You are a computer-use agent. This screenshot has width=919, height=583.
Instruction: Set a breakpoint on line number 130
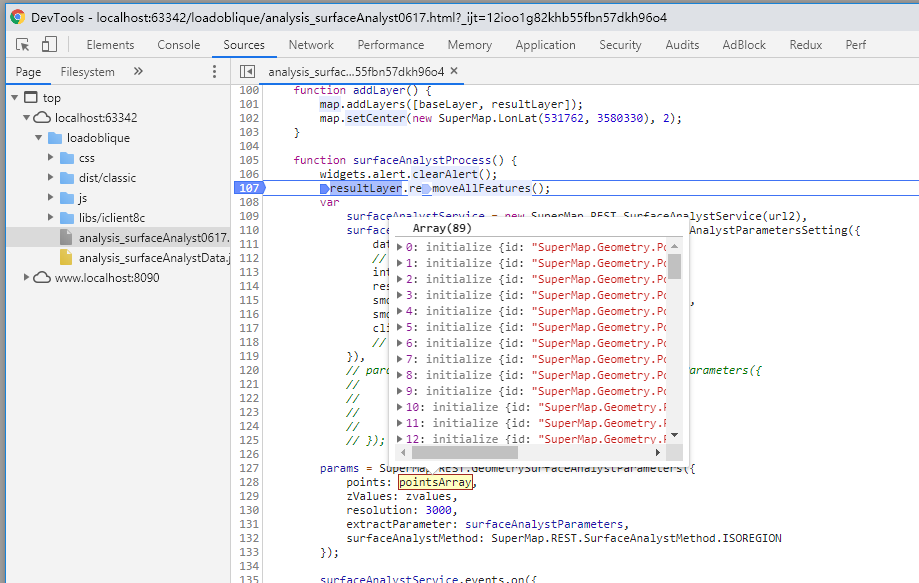tap(249, 510)
